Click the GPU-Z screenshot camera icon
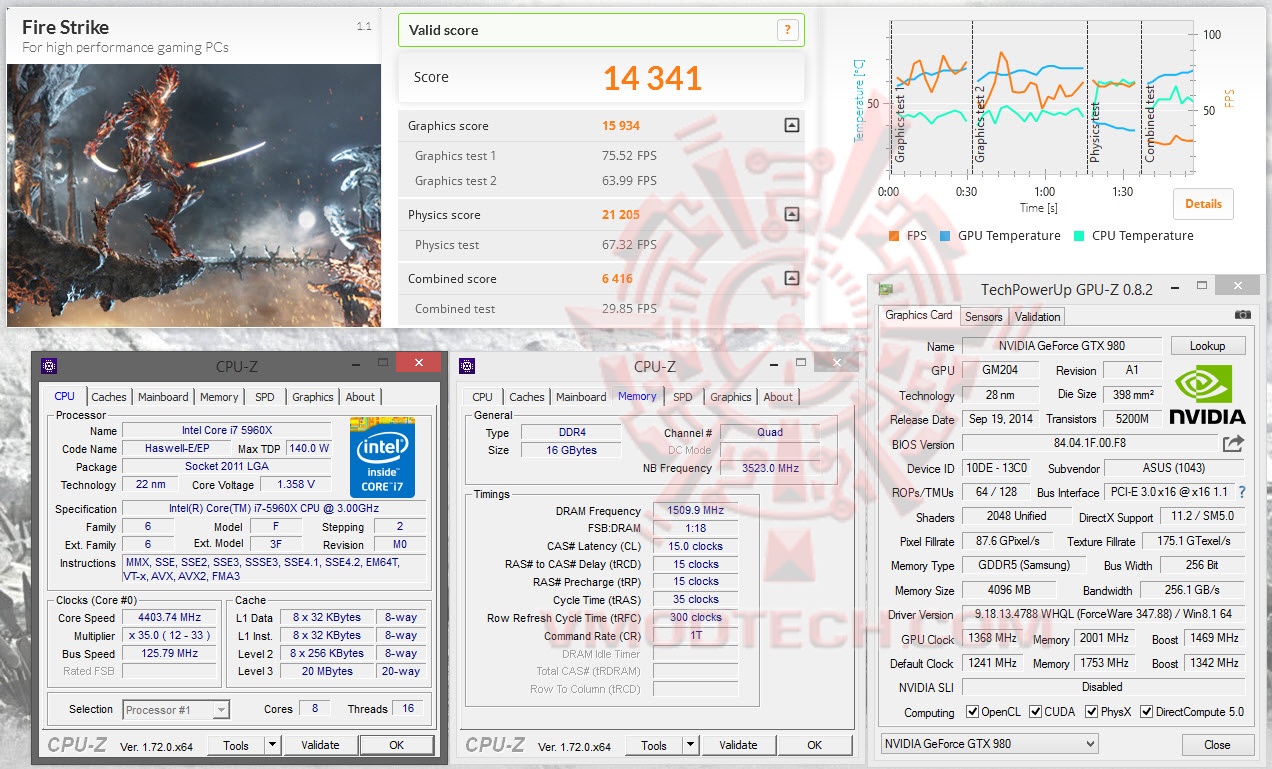This screenshot has height=769, width=1272. point(1243,315)
